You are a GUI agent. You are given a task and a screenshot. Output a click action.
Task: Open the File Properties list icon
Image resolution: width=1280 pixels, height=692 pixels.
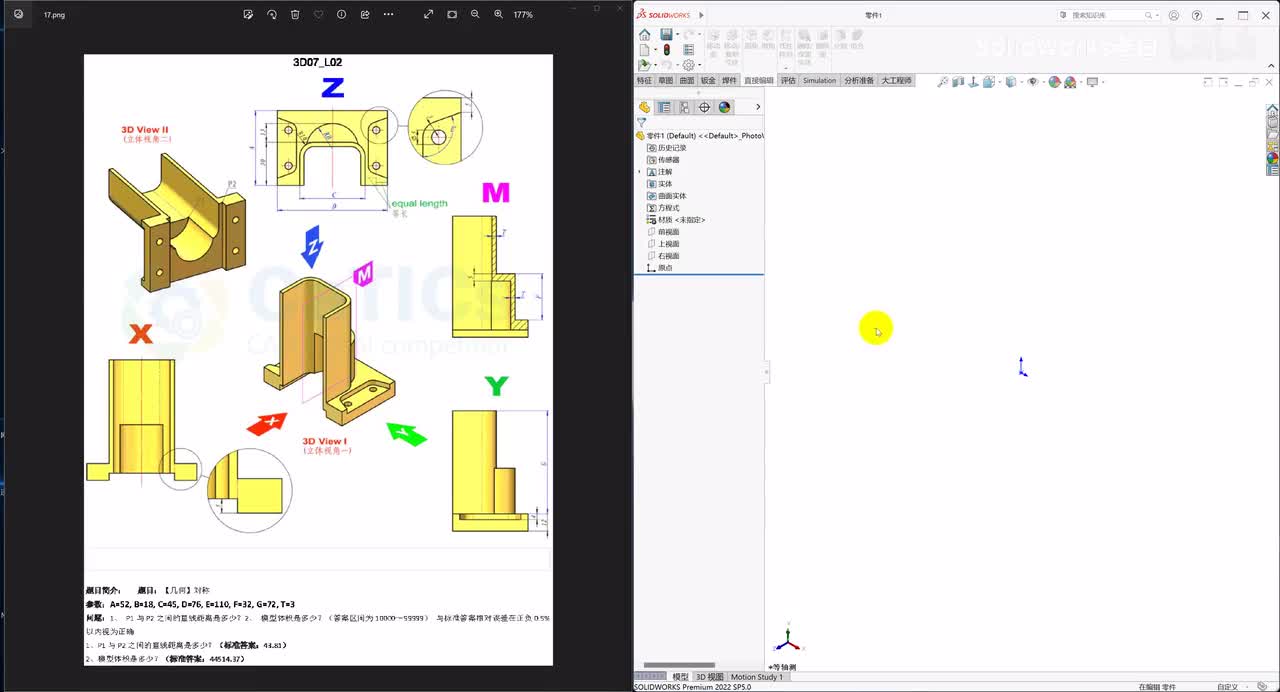click(688, 49)
